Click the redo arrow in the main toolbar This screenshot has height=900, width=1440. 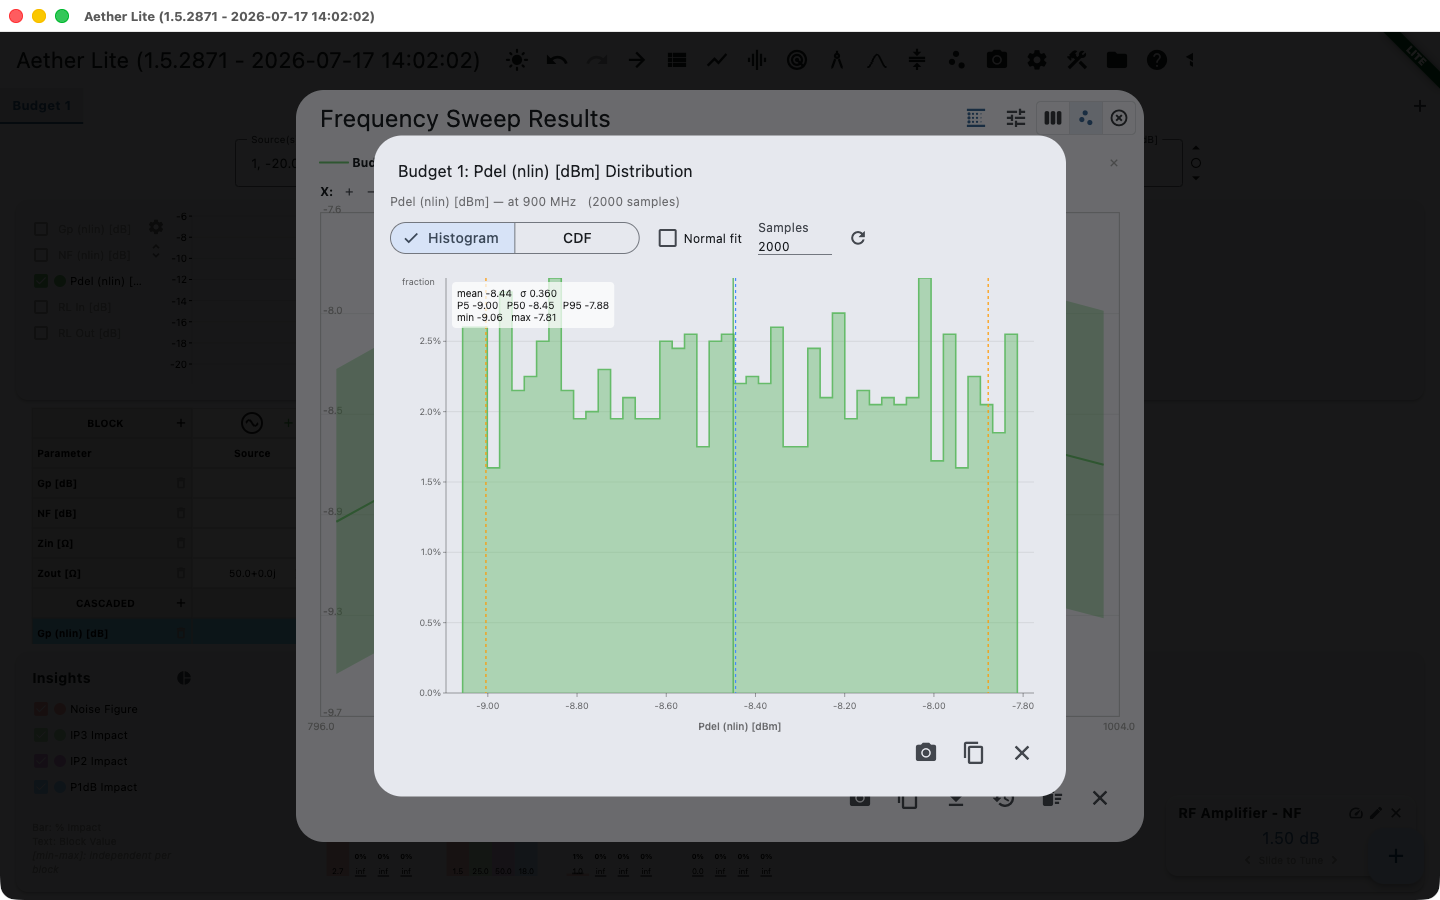point(597,60)
